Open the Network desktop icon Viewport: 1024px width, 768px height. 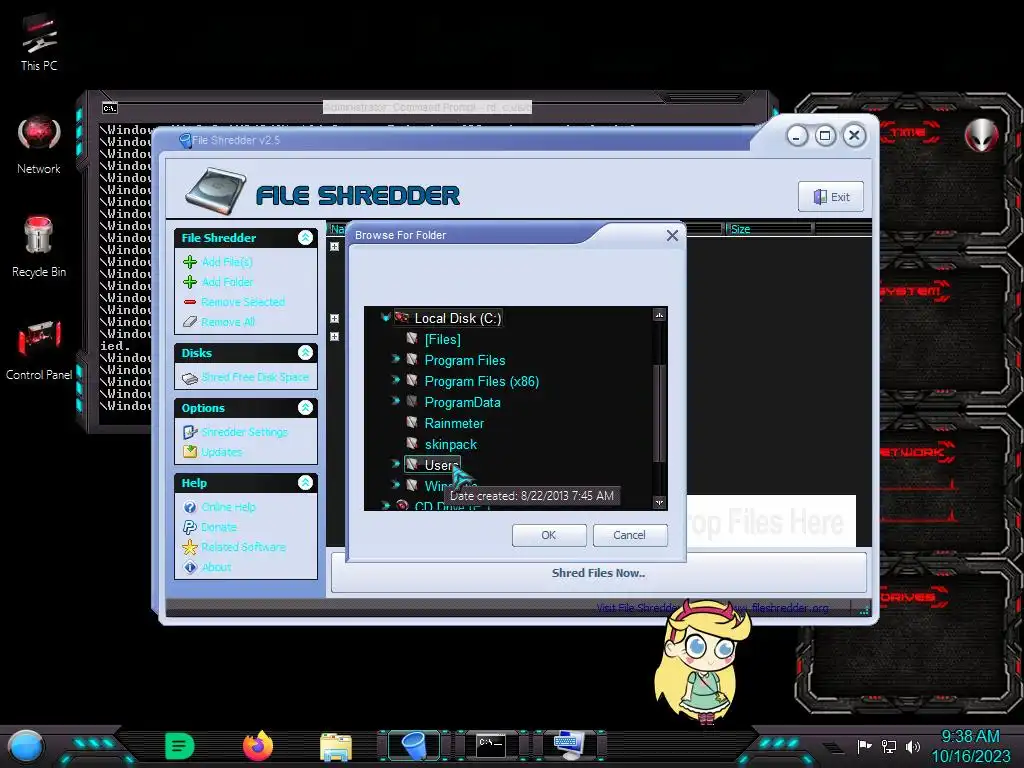pyautogui.click(x=39, y=145)
